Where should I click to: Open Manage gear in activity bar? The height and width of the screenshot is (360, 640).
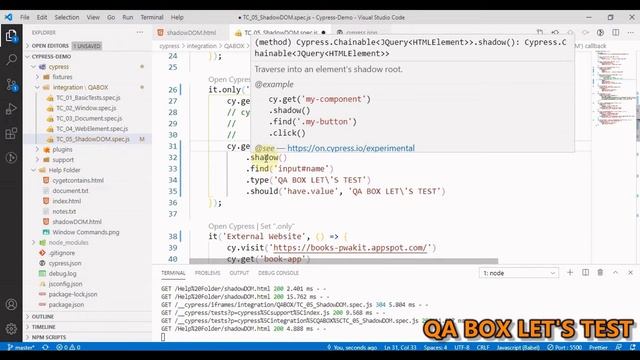coord(11,329)
